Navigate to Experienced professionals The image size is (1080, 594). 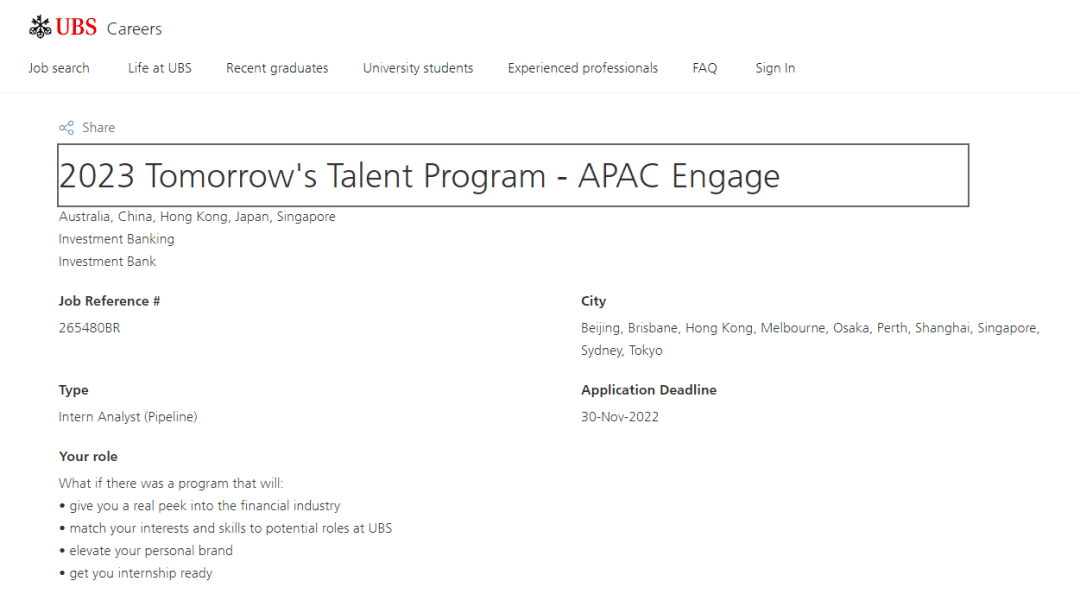point(583,68)
